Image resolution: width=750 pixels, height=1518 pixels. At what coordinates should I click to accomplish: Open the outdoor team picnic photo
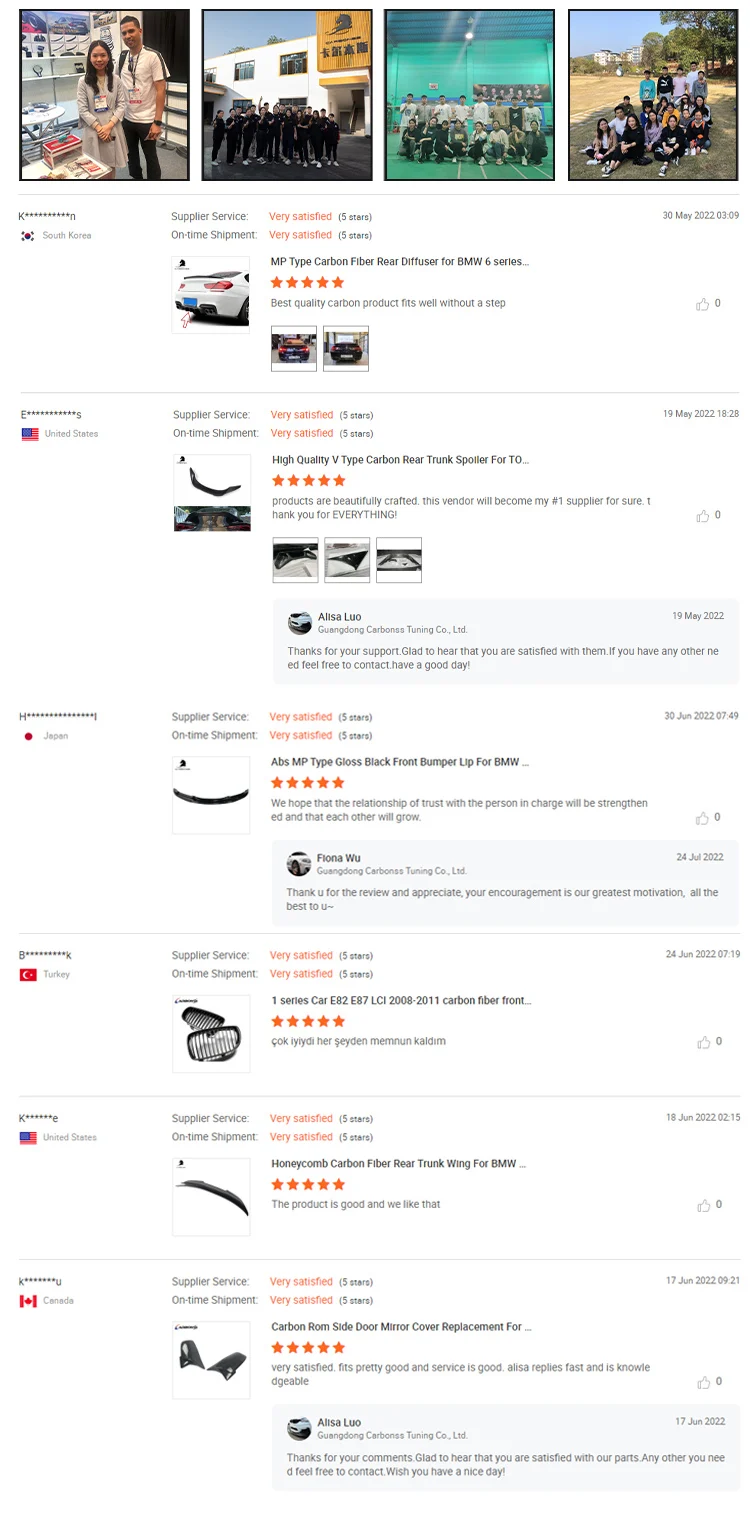coord(653,95)
